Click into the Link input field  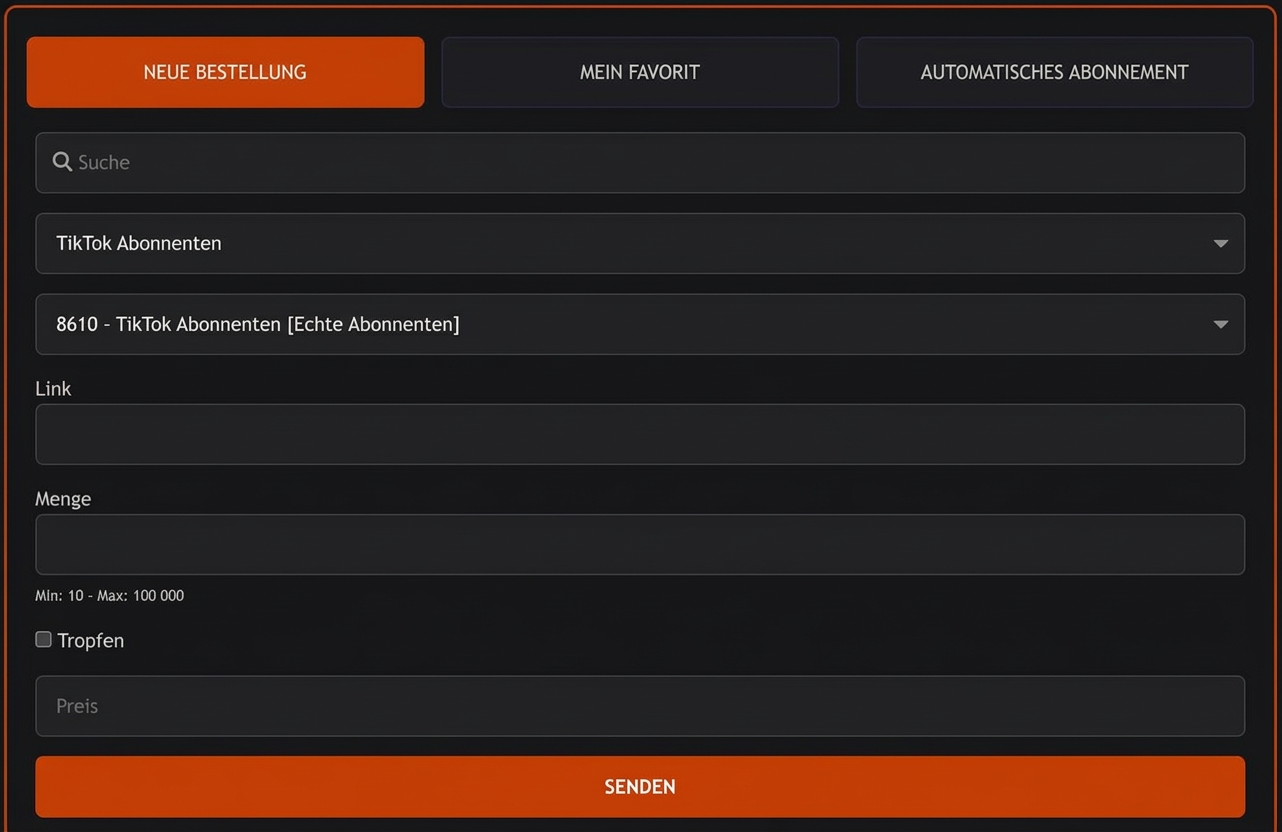pos(640,434)
